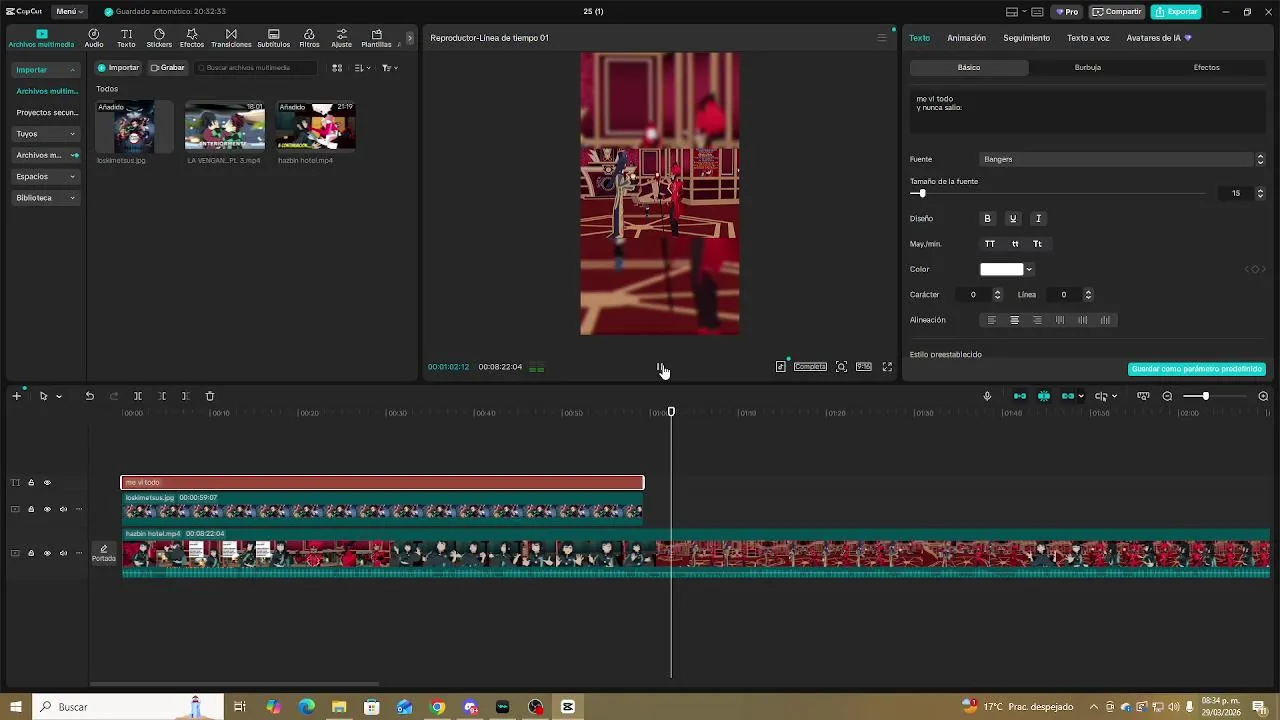This screenshot has width=1280, height=720.
Task: Mute the loskimetsus.jpg track audio
Action: pos(63,509)
